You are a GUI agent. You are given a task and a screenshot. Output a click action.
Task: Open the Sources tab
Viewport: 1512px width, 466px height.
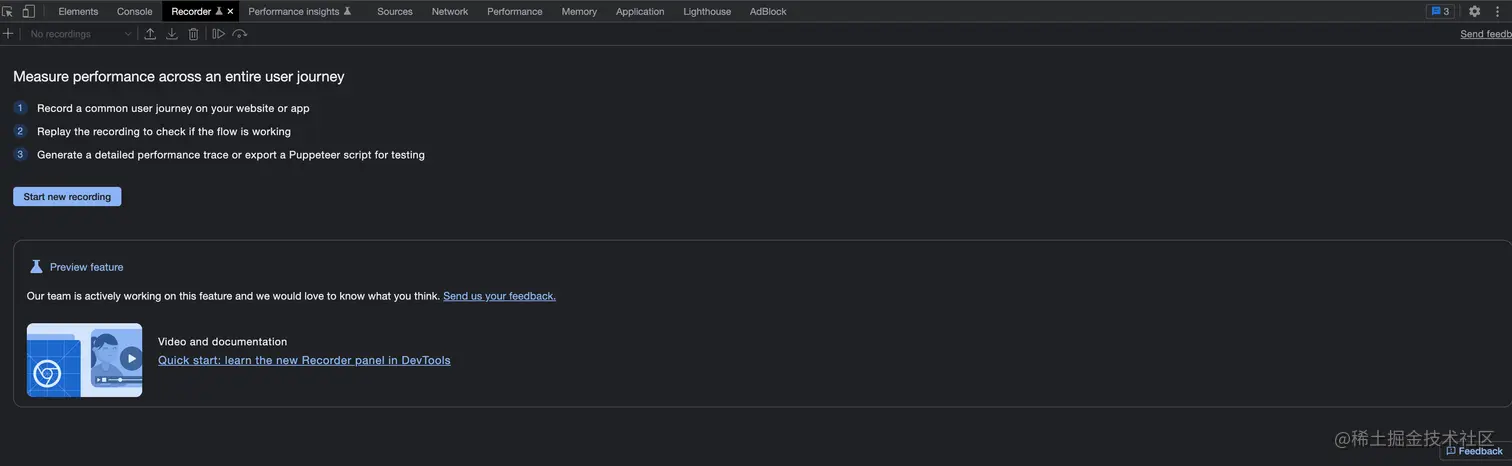(395, 12)
